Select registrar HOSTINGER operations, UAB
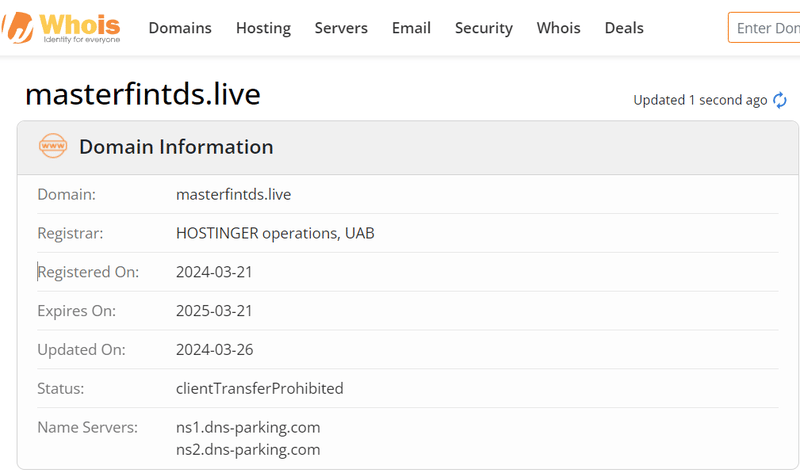Viewport: 800px width, 473px height. click(275, 233)
